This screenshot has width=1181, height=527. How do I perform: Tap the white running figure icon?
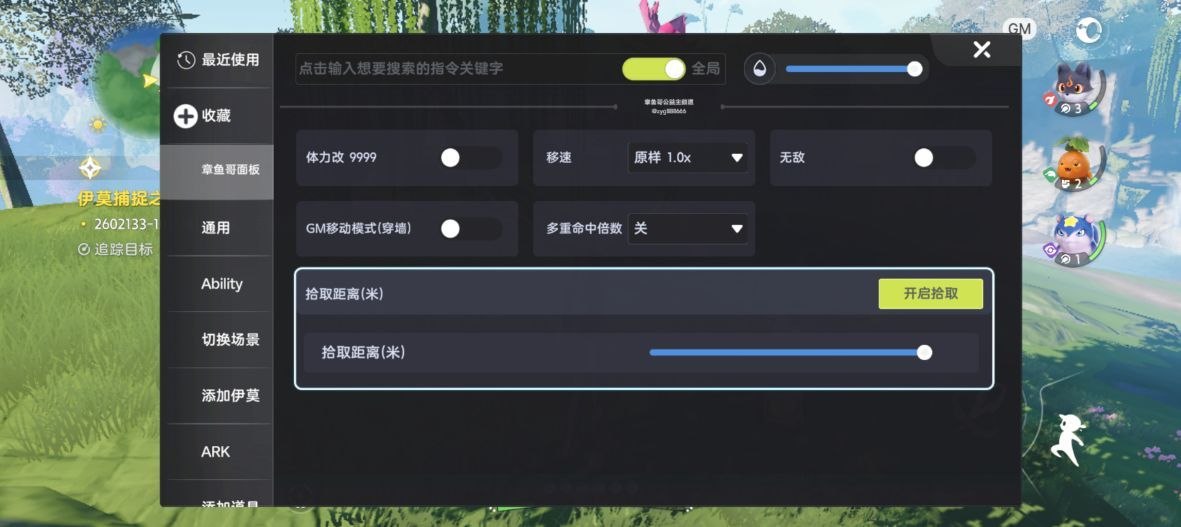point(1070,440)
